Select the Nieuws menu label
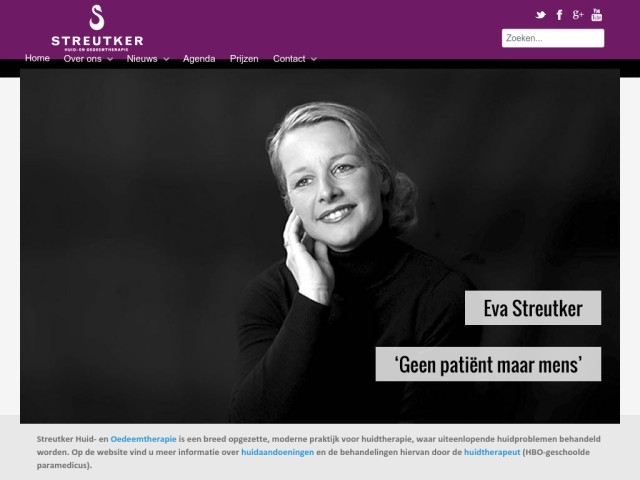640x480 pixels. [142, 59]
